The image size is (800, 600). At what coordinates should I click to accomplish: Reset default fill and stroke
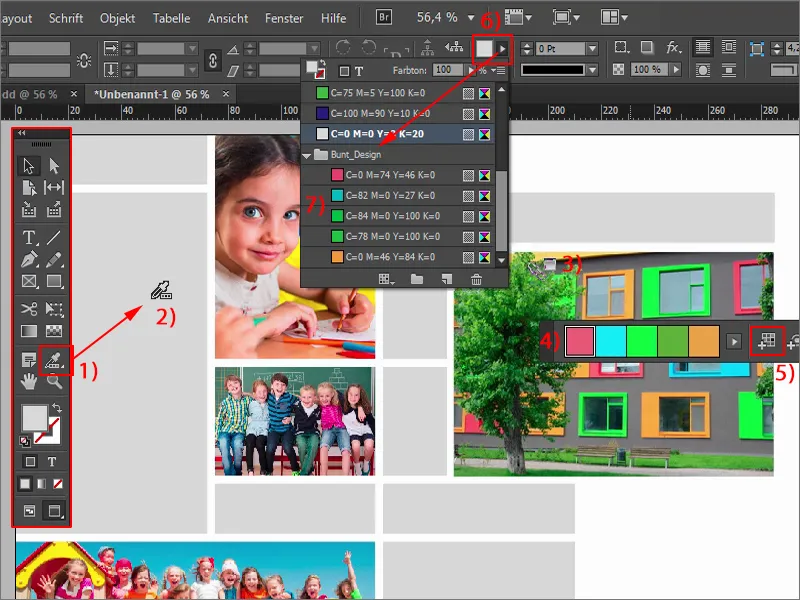pyautogui.click(x=24, y=441)
